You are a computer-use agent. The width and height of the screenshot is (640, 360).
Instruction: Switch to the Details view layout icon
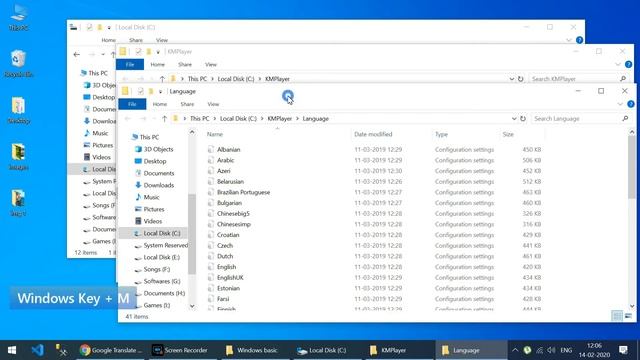pos(617,316)
